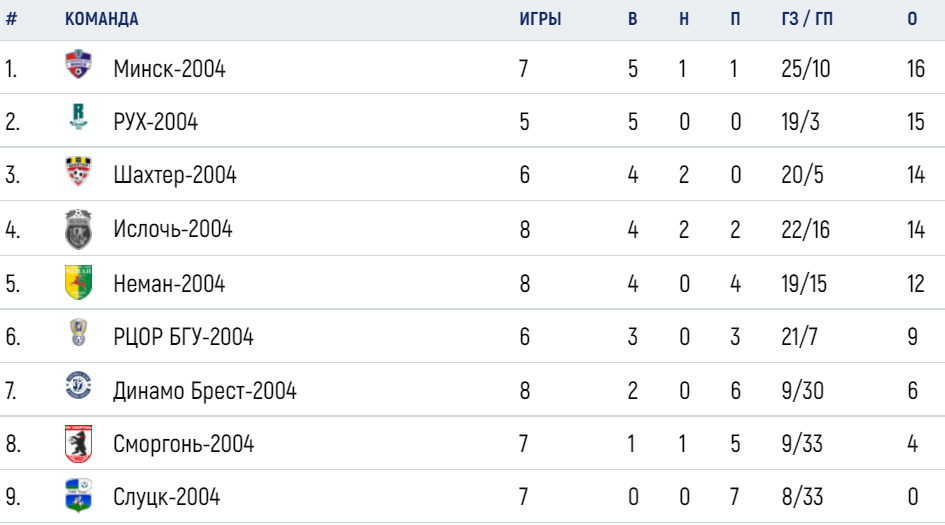Click the Слуцк-2004 team crest
The height and width of the screenshot is (525, 945).
(78, 495)
